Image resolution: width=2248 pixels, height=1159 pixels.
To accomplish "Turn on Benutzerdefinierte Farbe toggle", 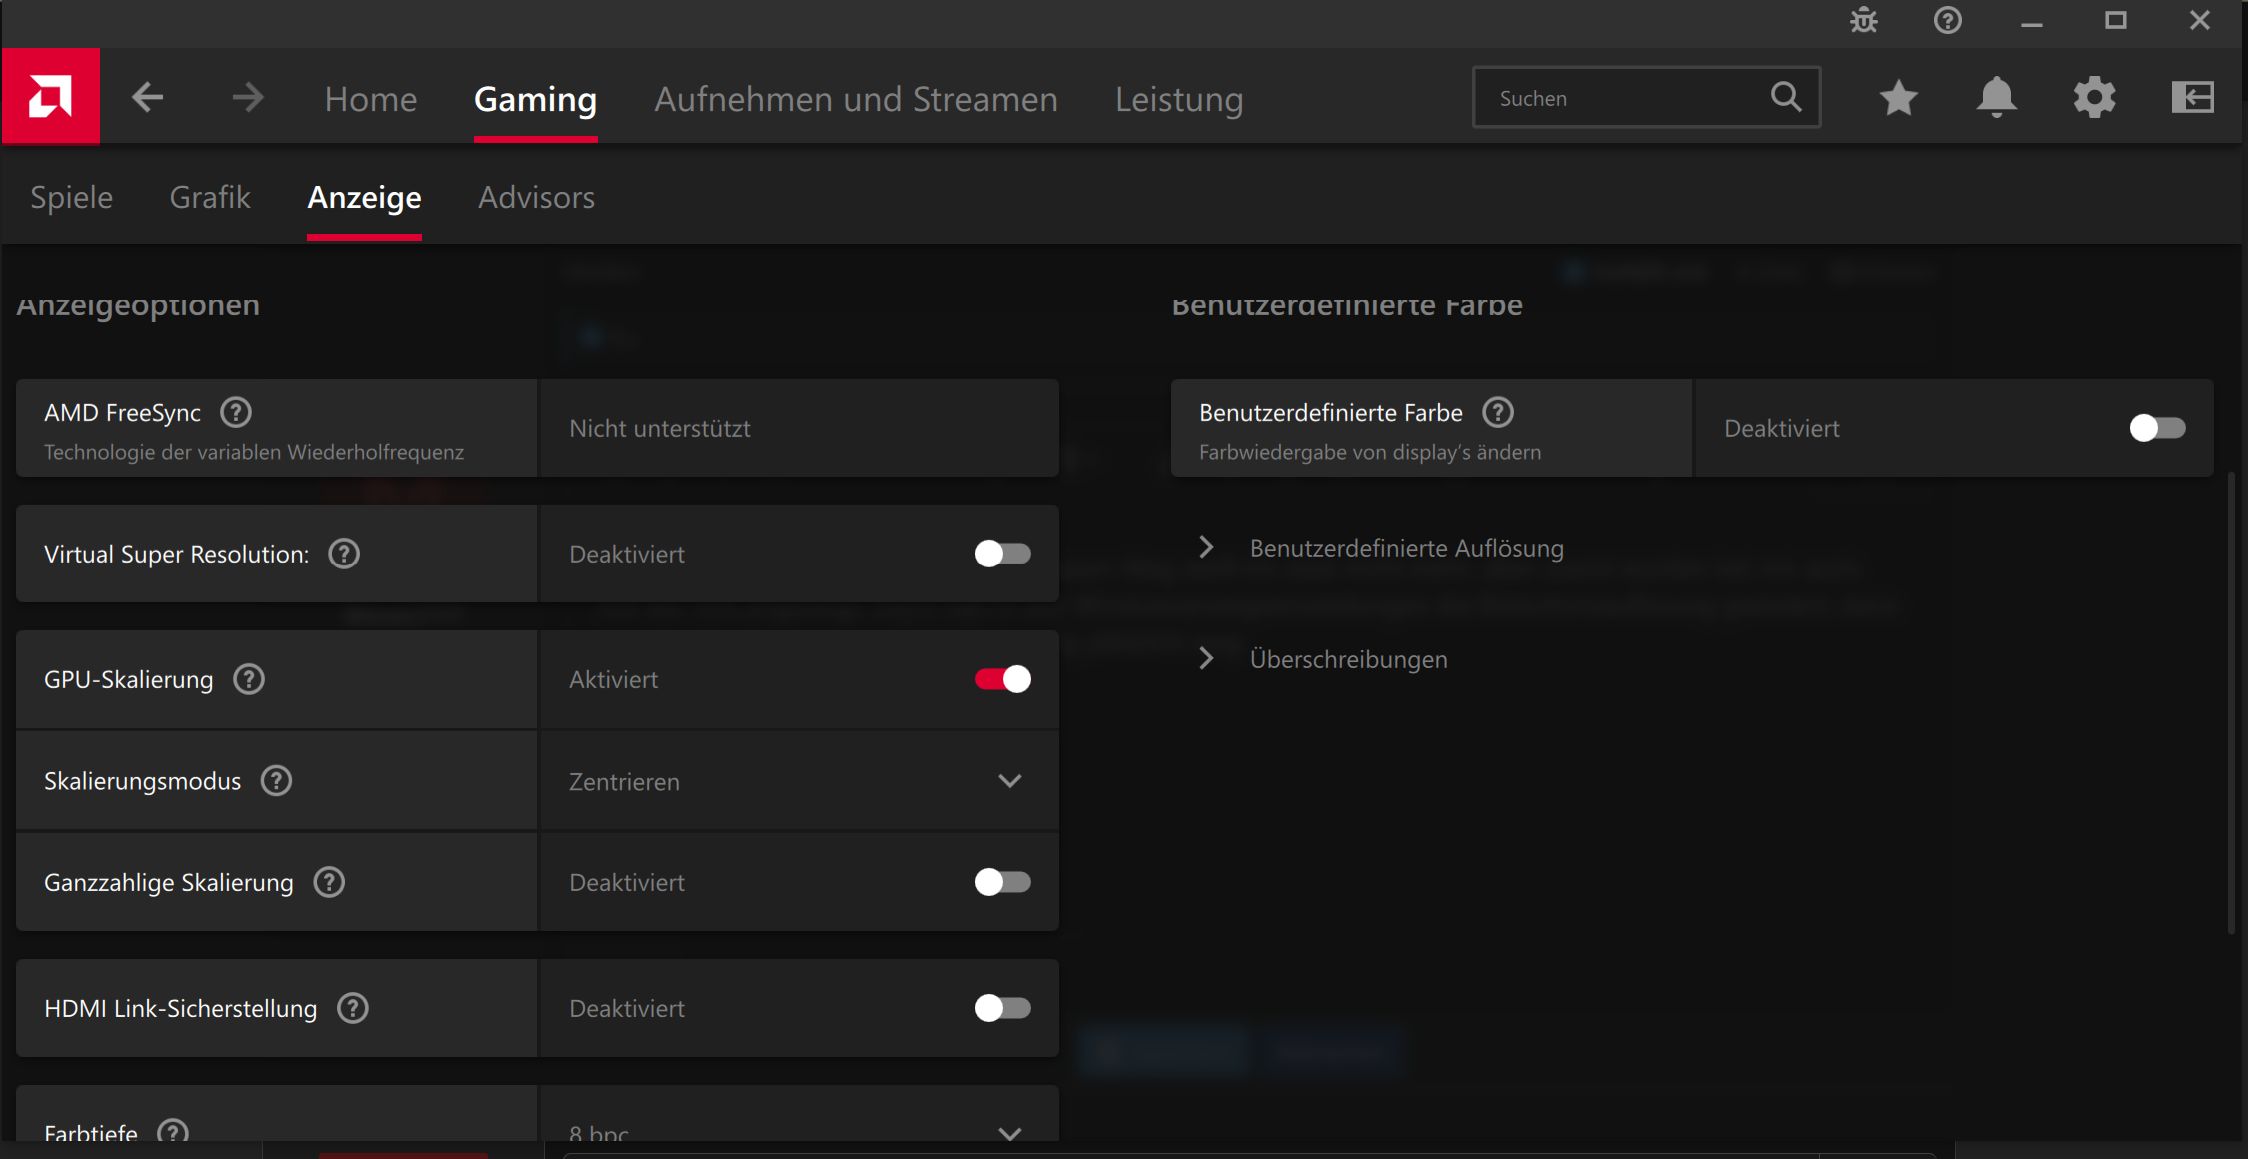I will 2157,428.
